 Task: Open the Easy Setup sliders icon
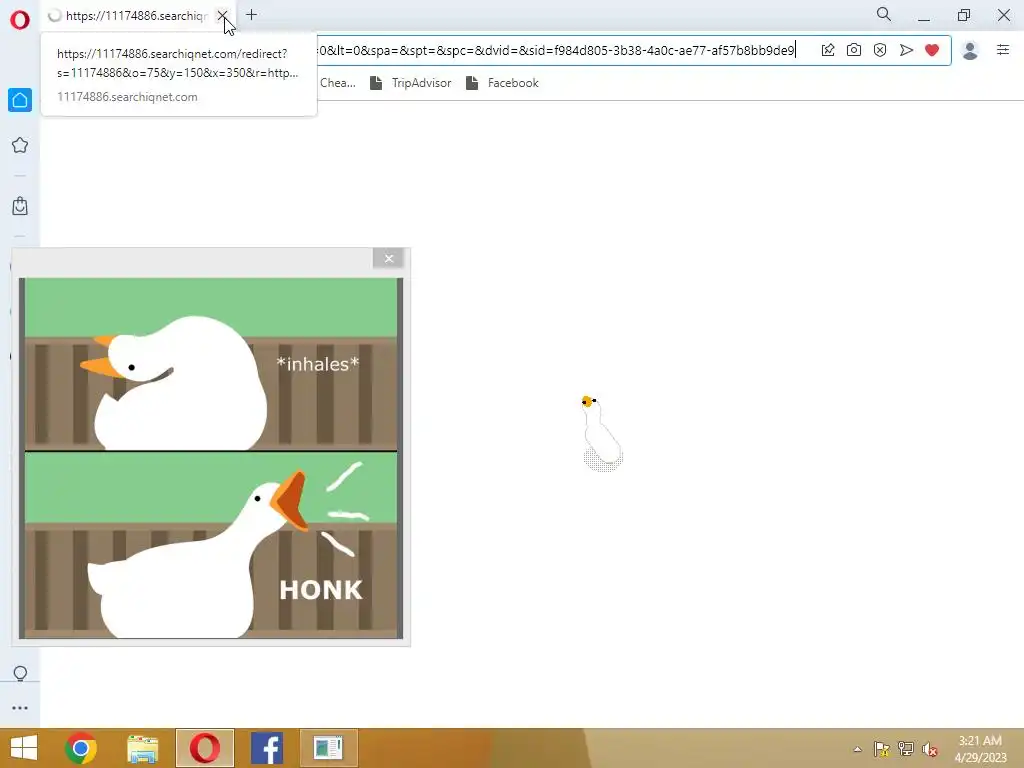[1003, 50]
